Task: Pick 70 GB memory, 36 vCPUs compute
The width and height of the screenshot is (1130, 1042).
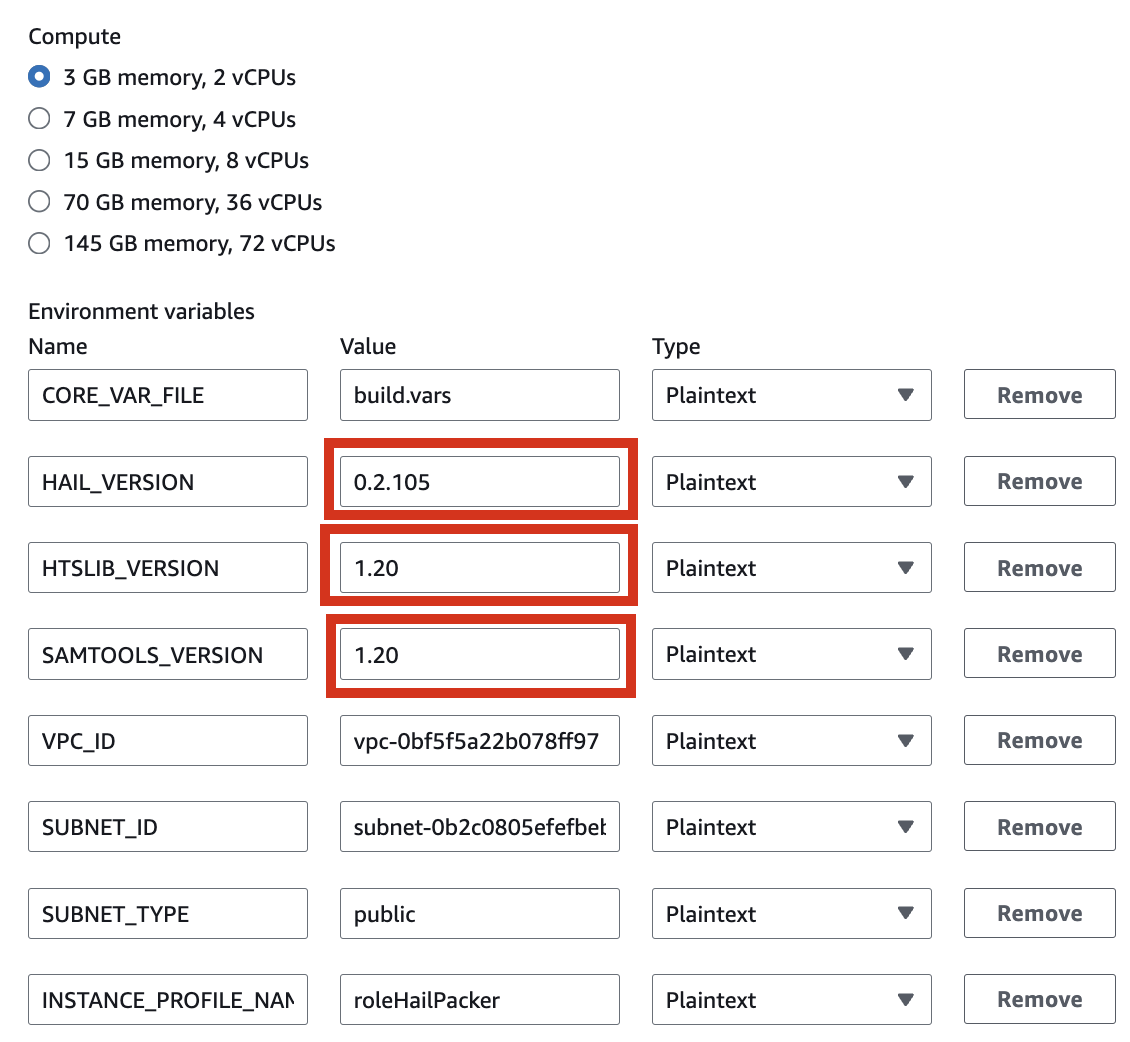Action: click(39, 202)
